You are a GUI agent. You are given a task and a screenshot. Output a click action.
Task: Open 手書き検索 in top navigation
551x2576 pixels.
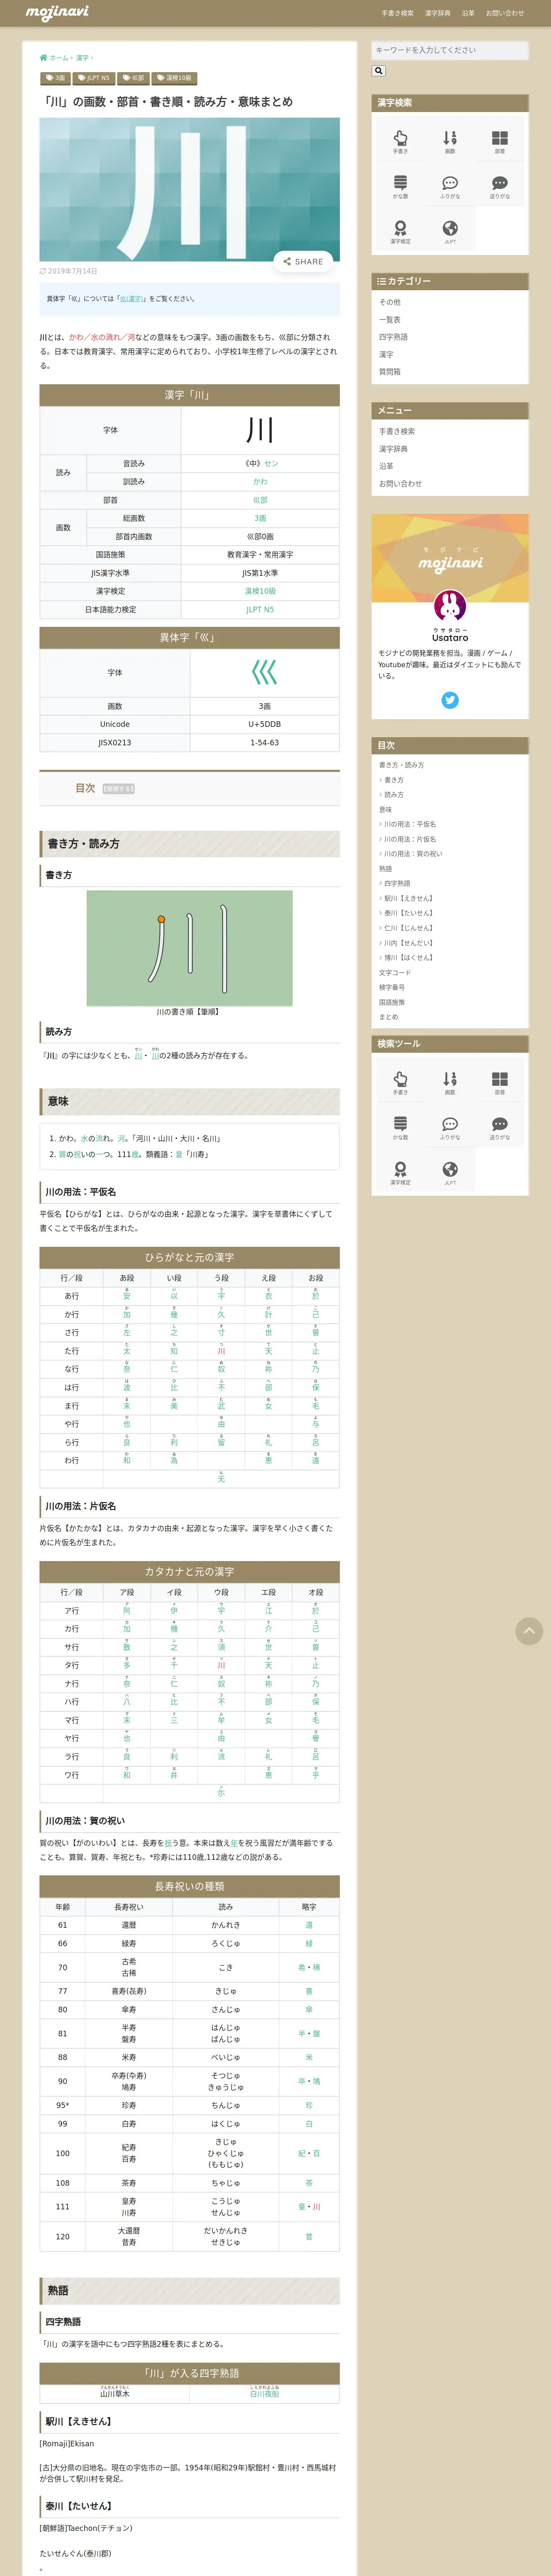click(397, 13)
